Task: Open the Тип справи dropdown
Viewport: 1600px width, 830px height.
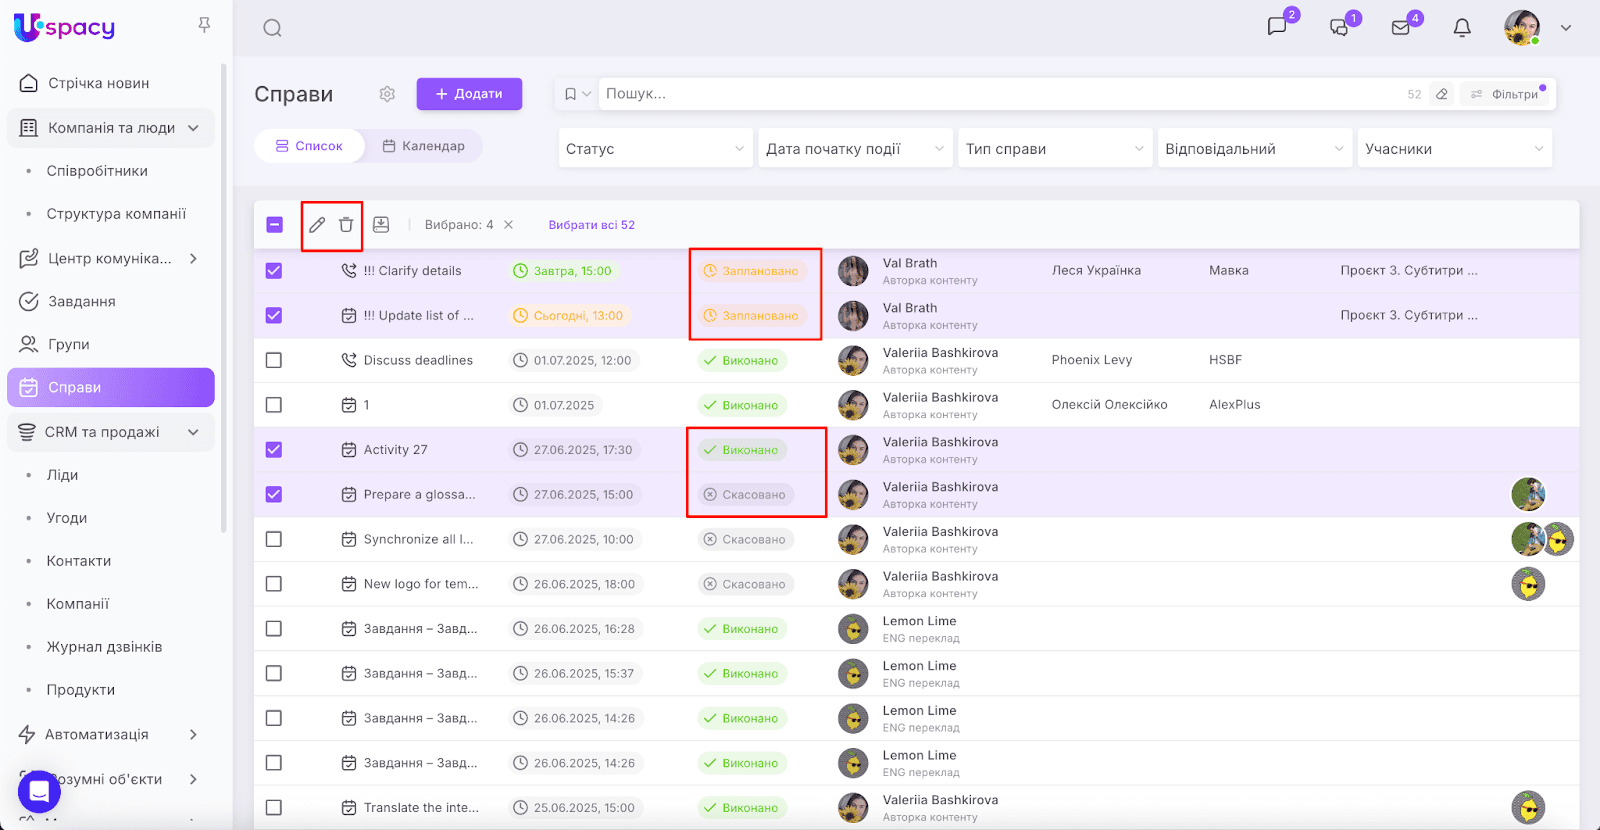Action: click(x=1054, y=149)
